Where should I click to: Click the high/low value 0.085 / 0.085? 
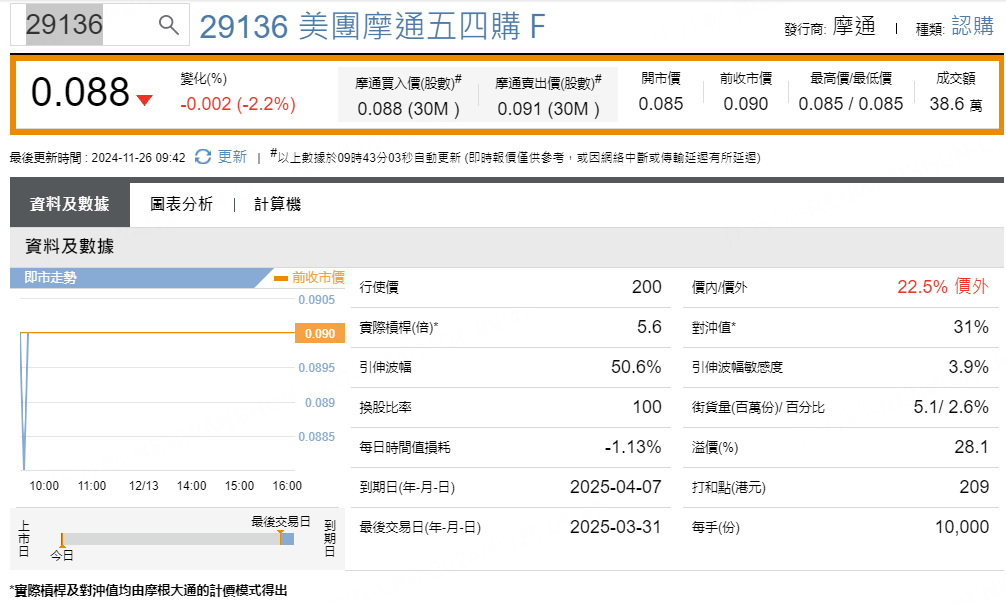(851, 104)
